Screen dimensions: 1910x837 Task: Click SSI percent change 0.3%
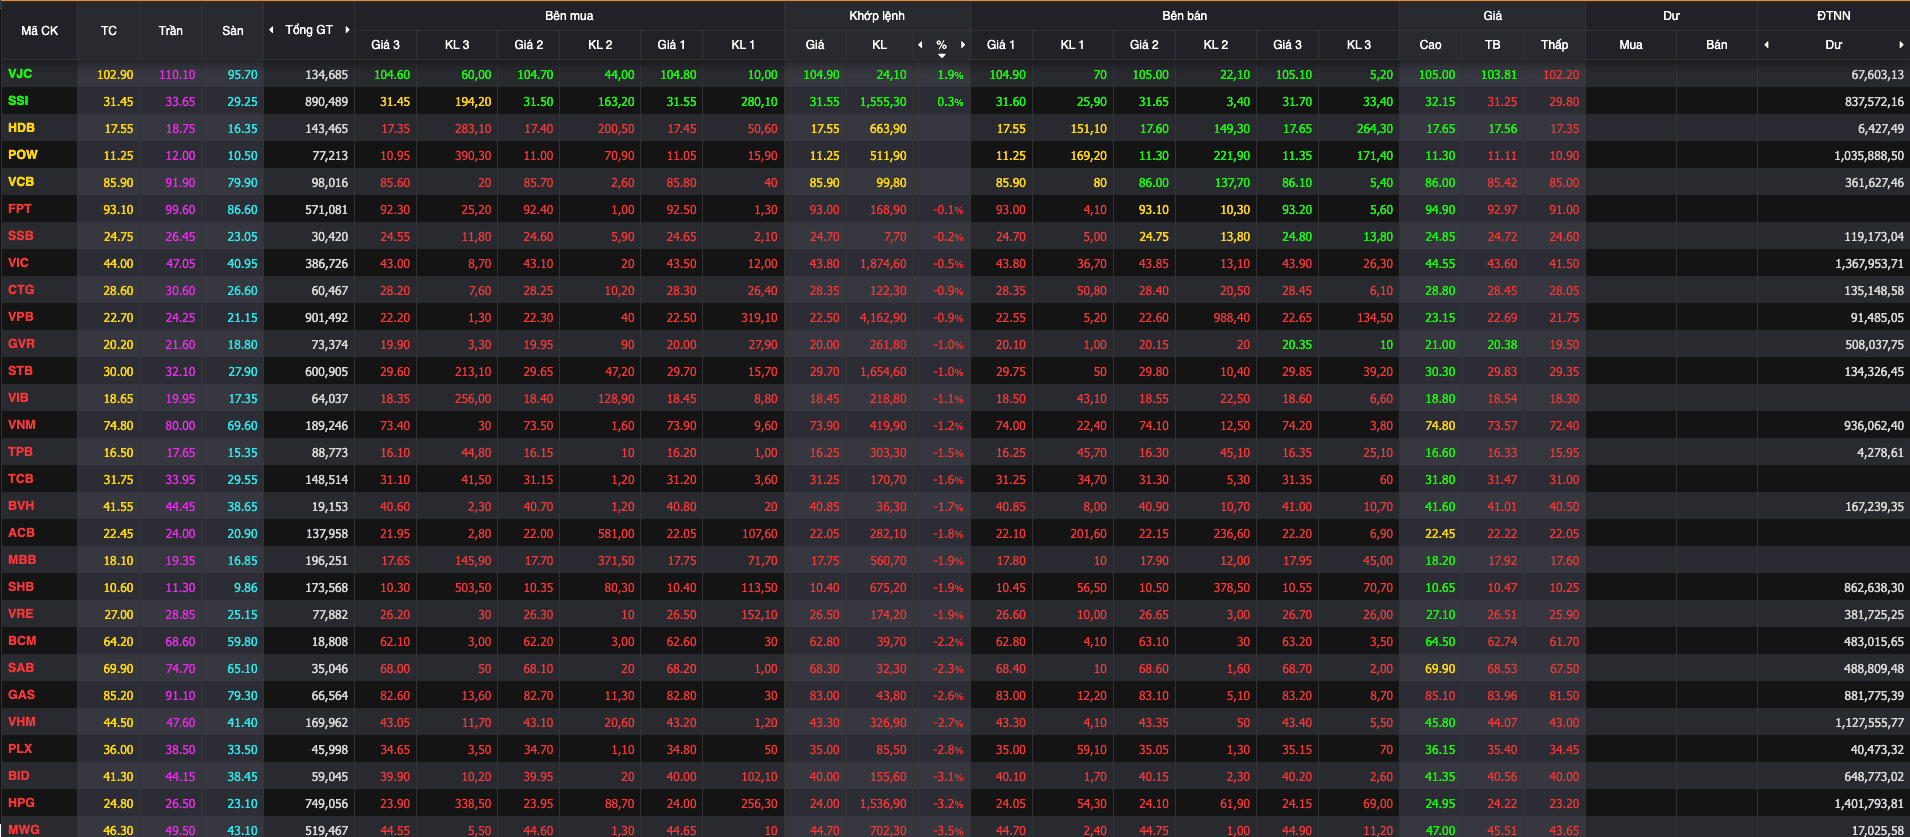coord(951,102)
